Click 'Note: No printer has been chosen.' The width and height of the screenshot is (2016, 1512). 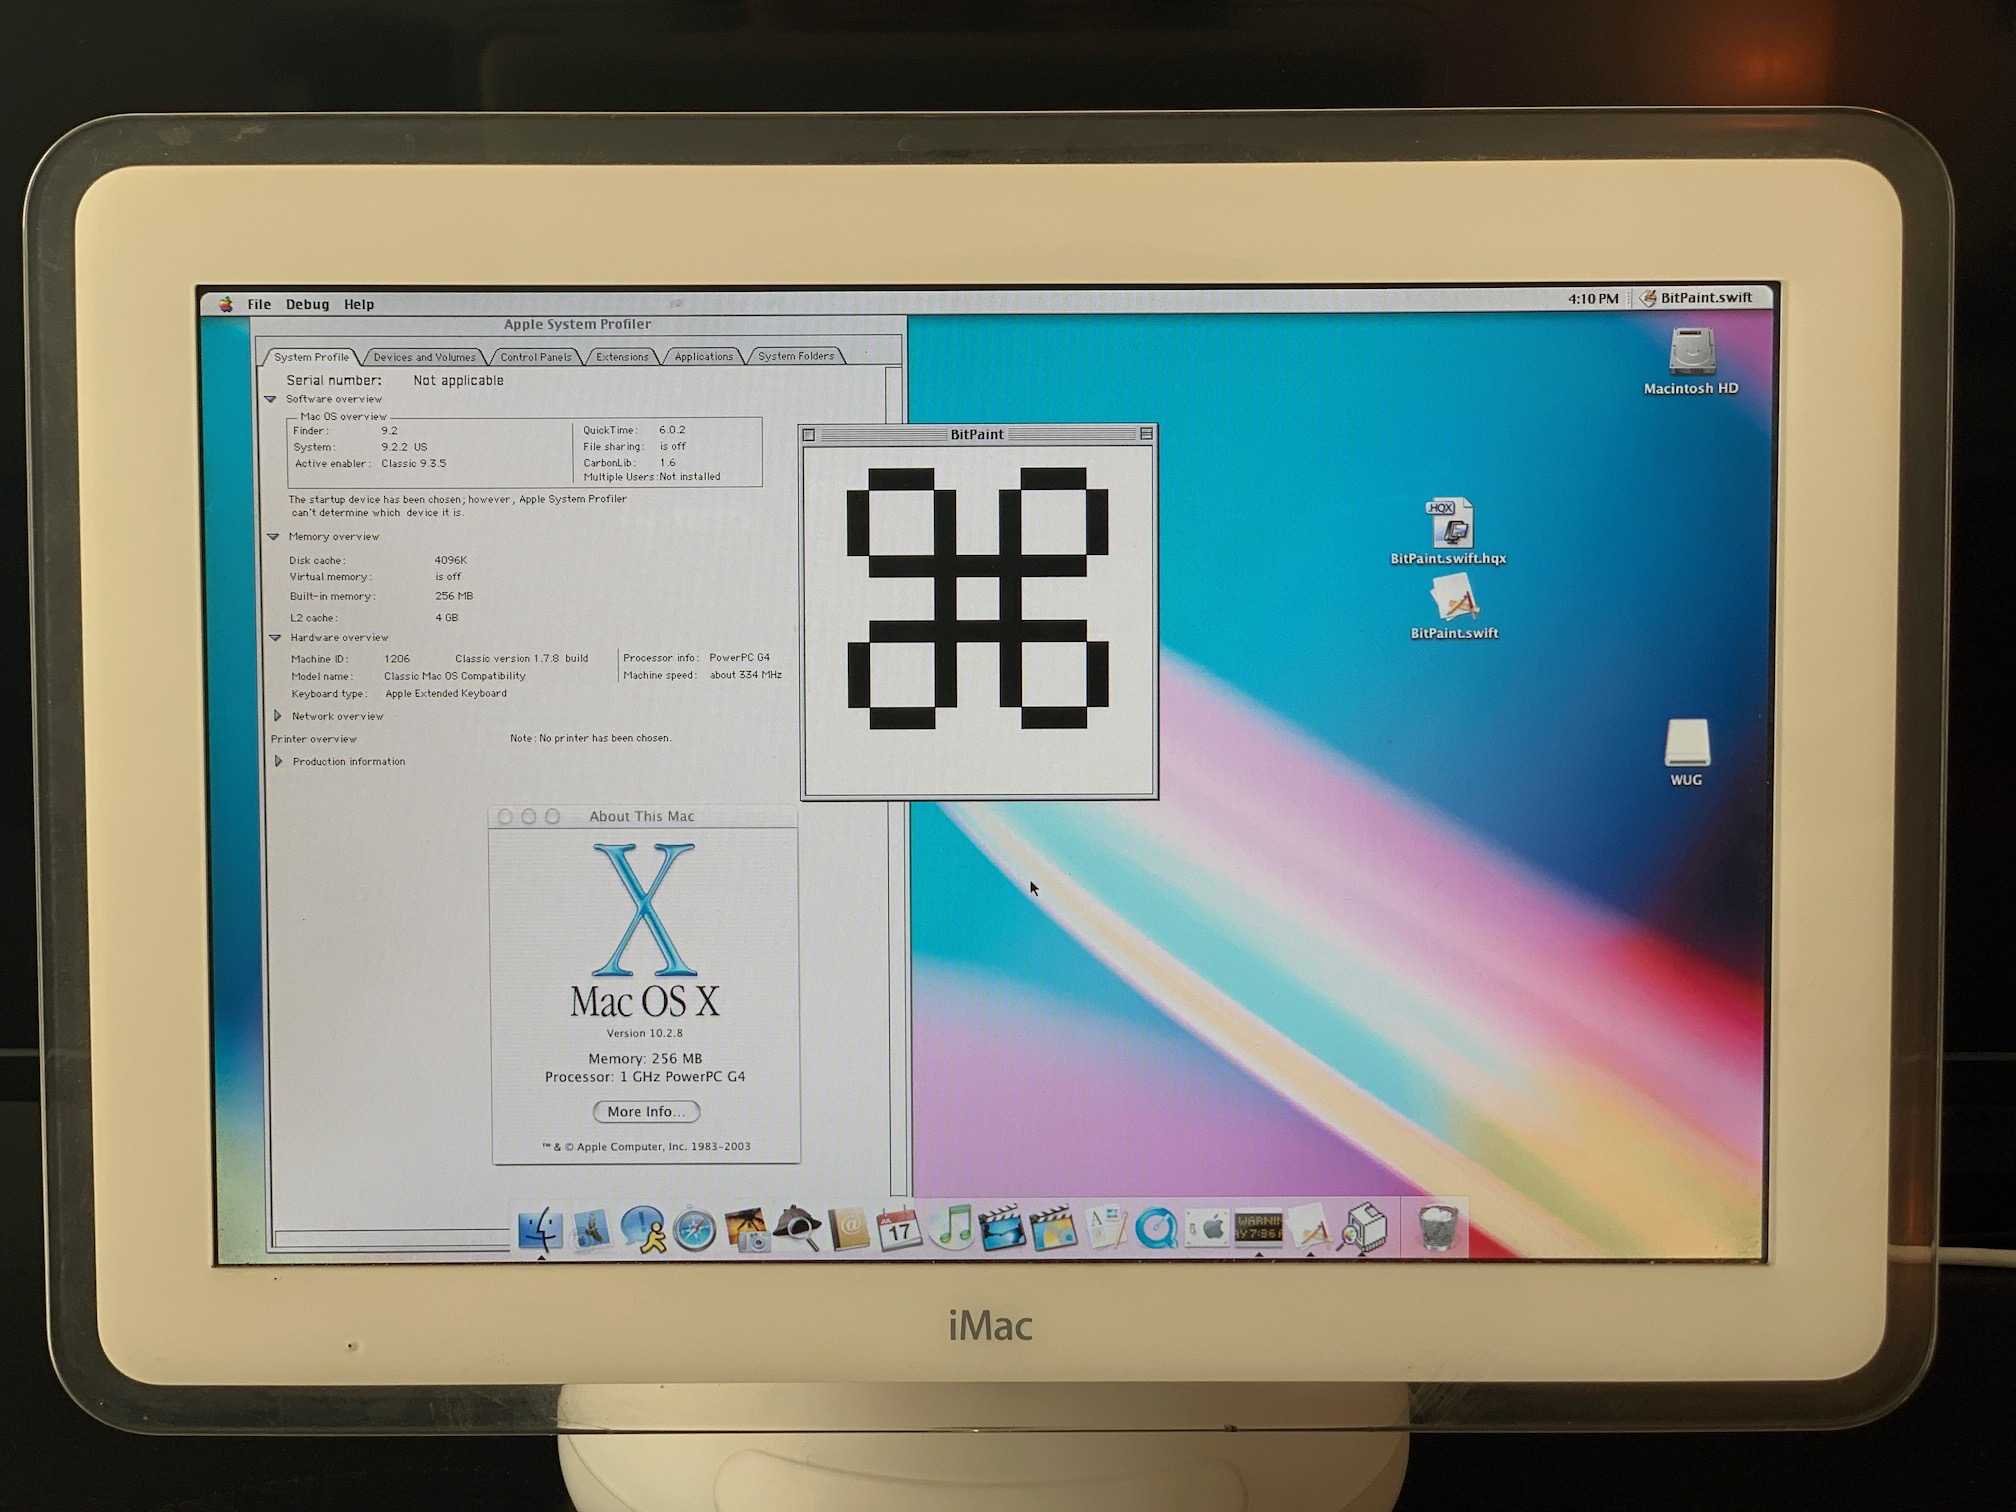click(x=590, y=738)
